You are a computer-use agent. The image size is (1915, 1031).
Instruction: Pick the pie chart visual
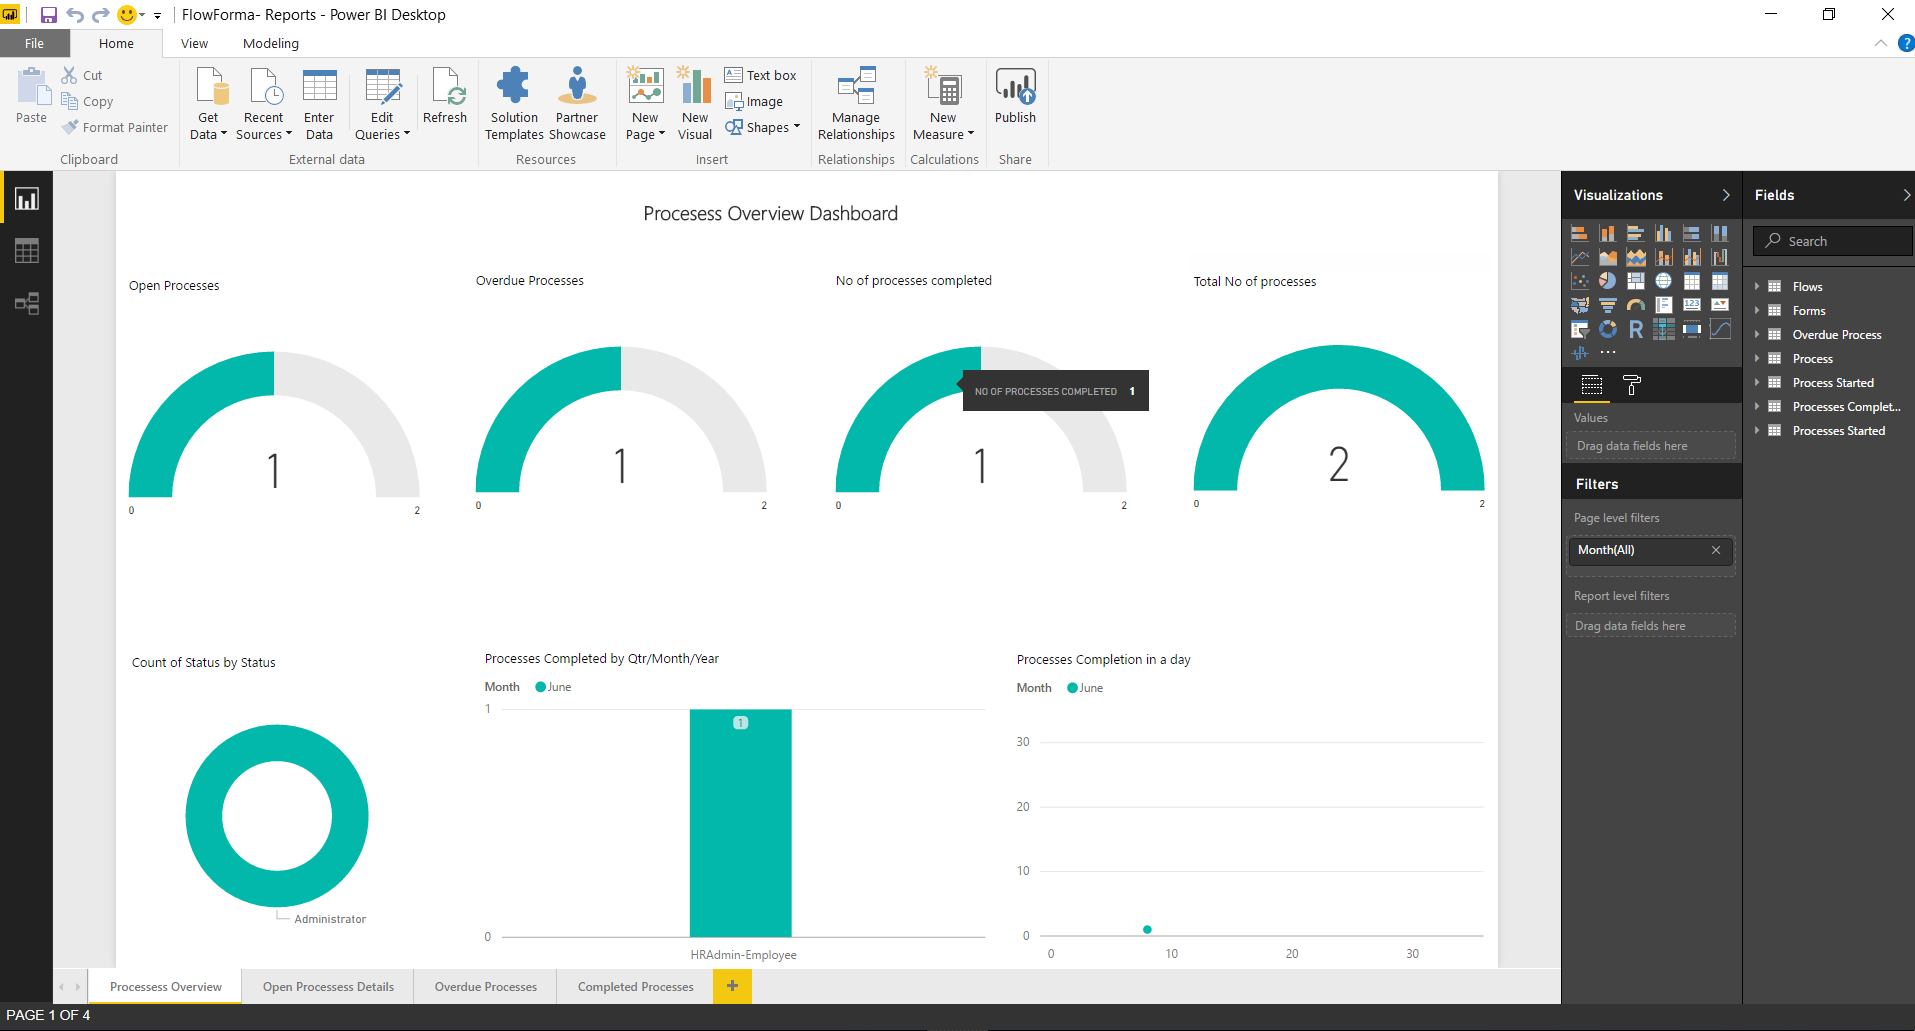pyautogui.click(x=1607, y=281)
